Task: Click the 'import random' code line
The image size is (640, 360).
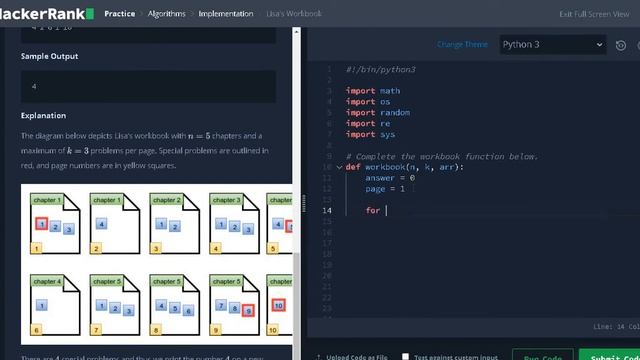Action: point(378,113)
